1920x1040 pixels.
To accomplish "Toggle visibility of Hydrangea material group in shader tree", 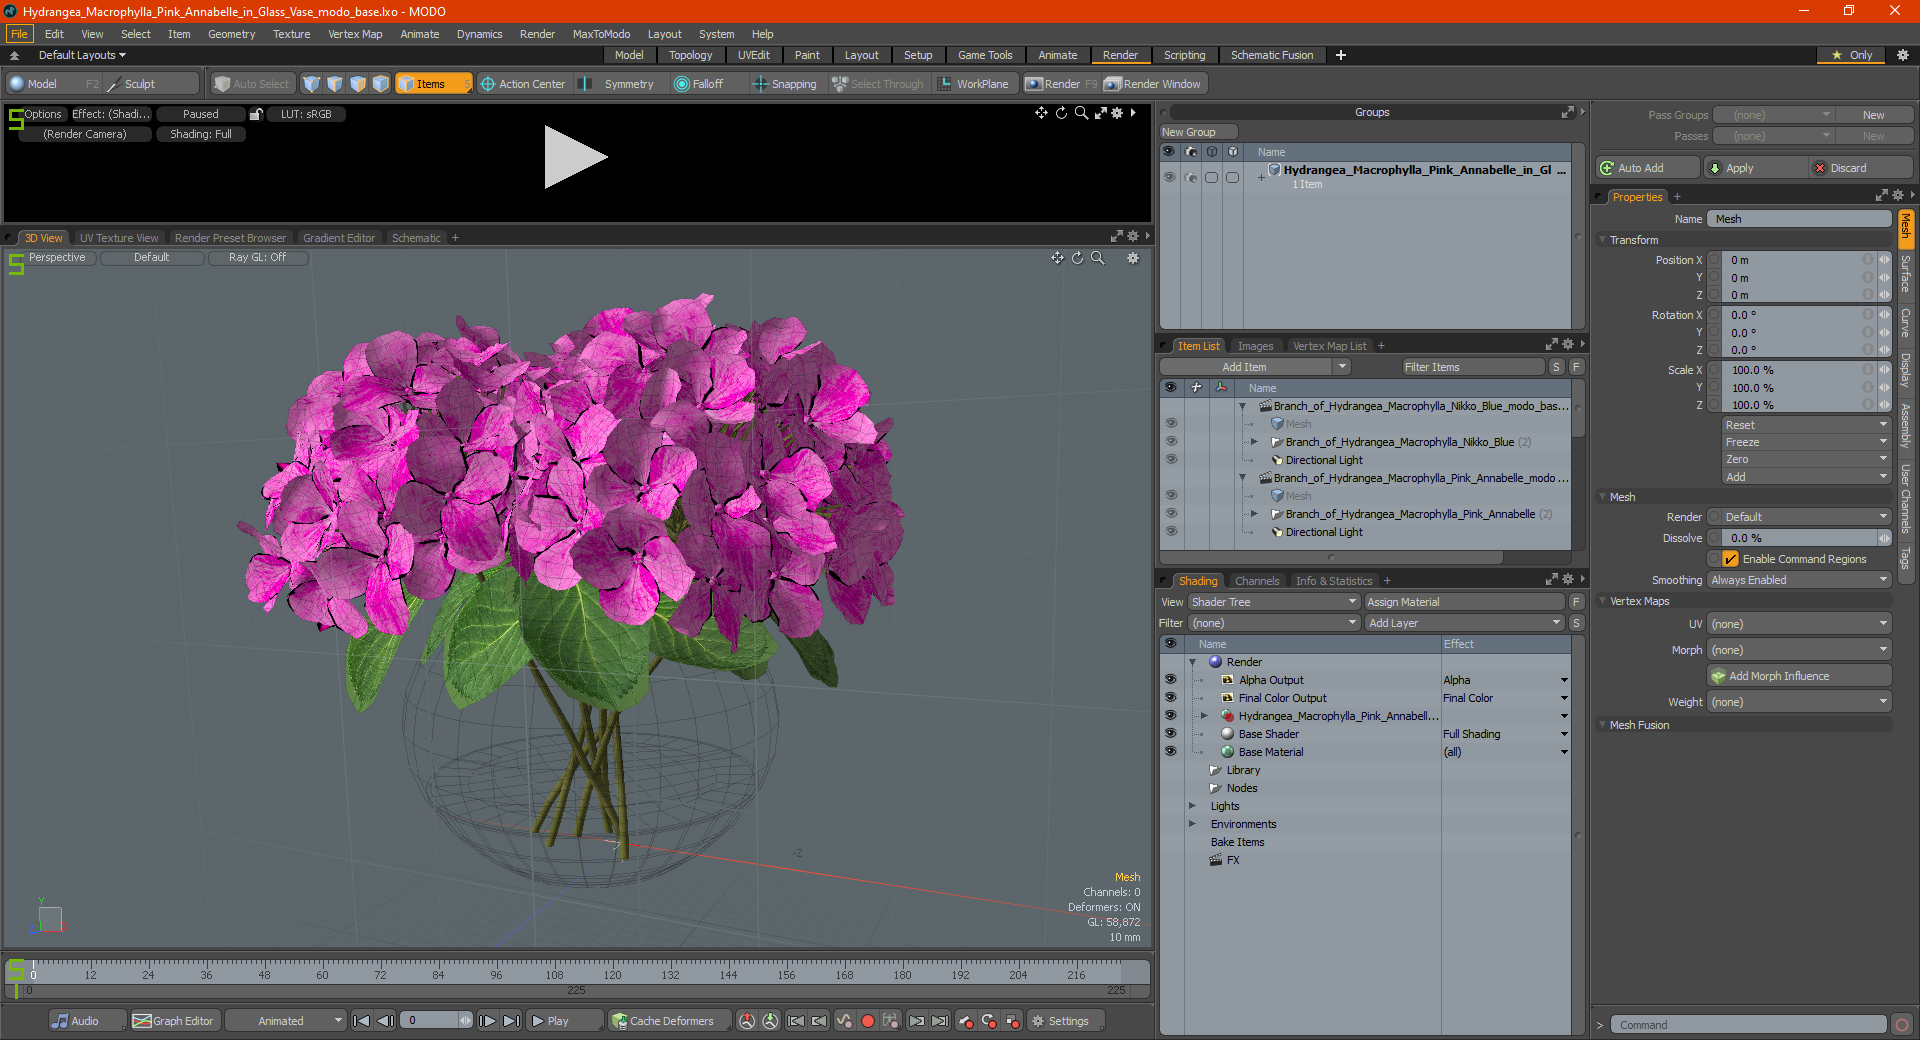I will click(x=1170, y=716).
